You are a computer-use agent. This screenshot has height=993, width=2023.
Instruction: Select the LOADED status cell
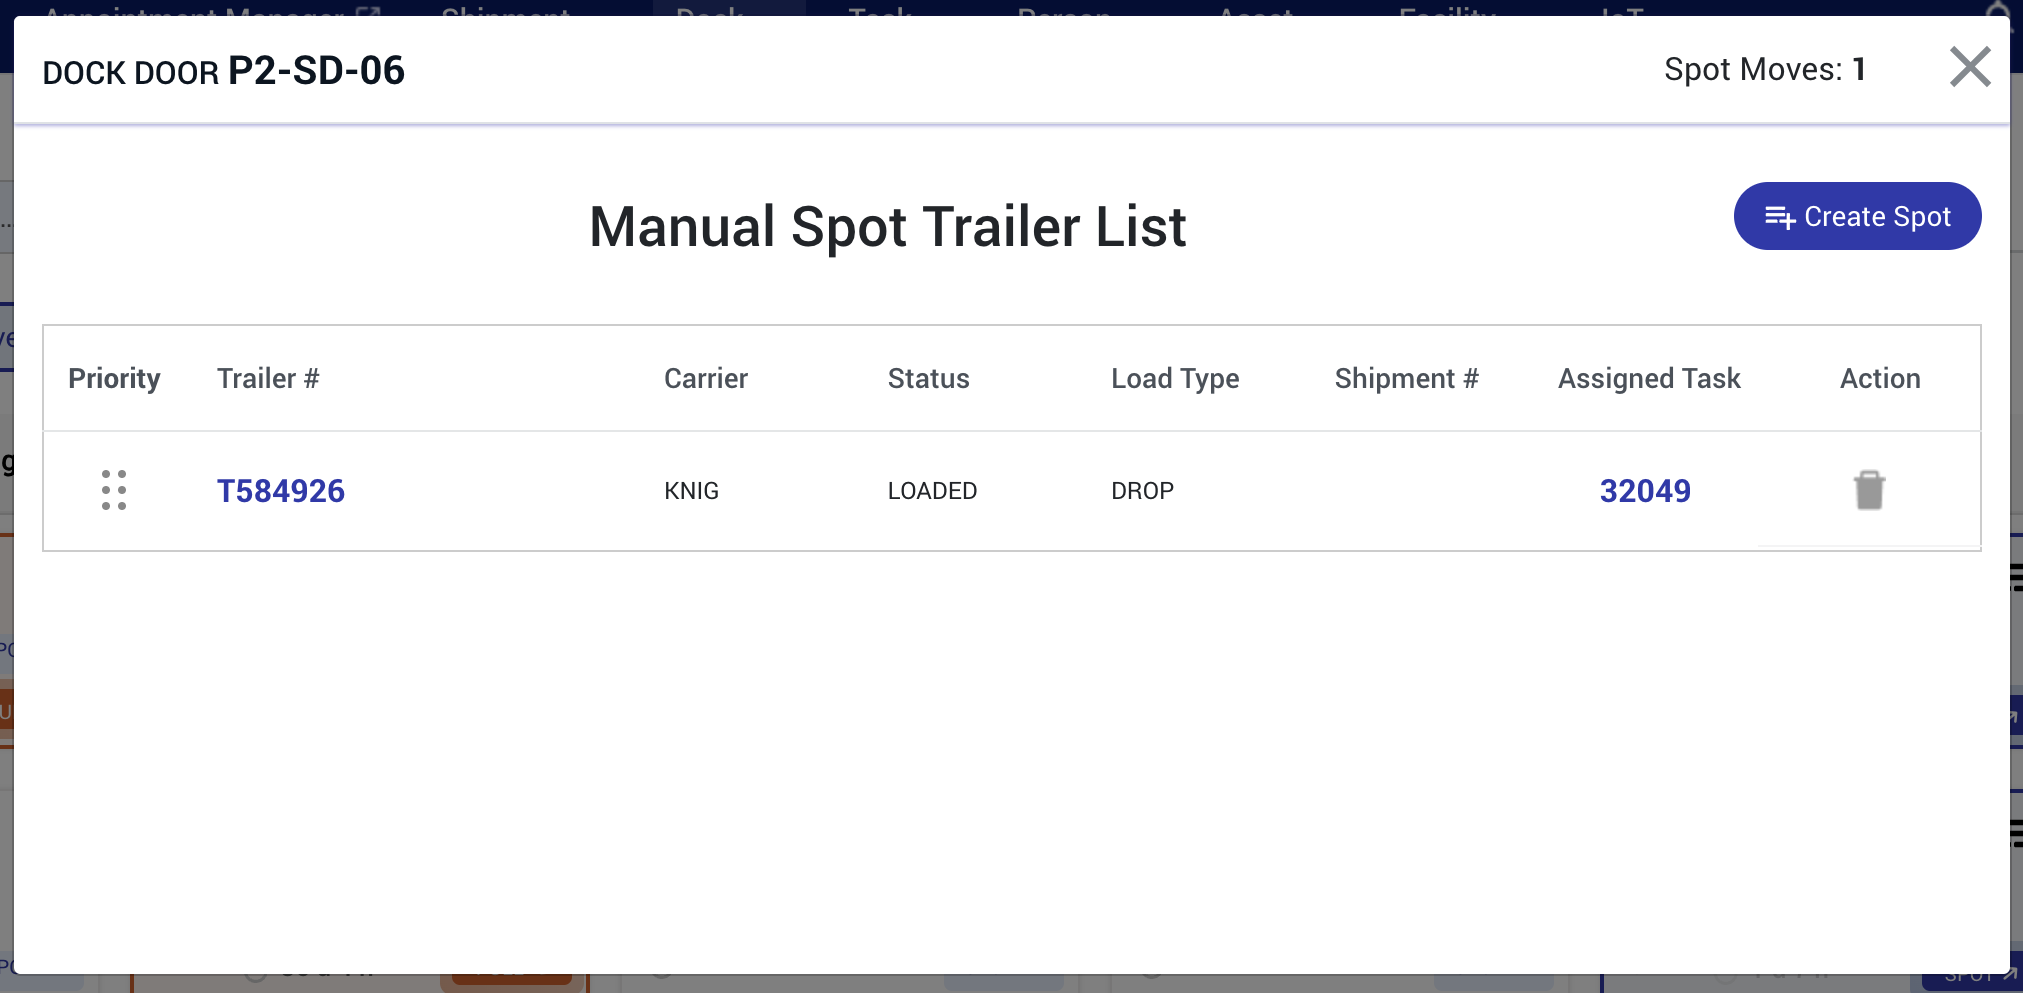coord(933,491)
